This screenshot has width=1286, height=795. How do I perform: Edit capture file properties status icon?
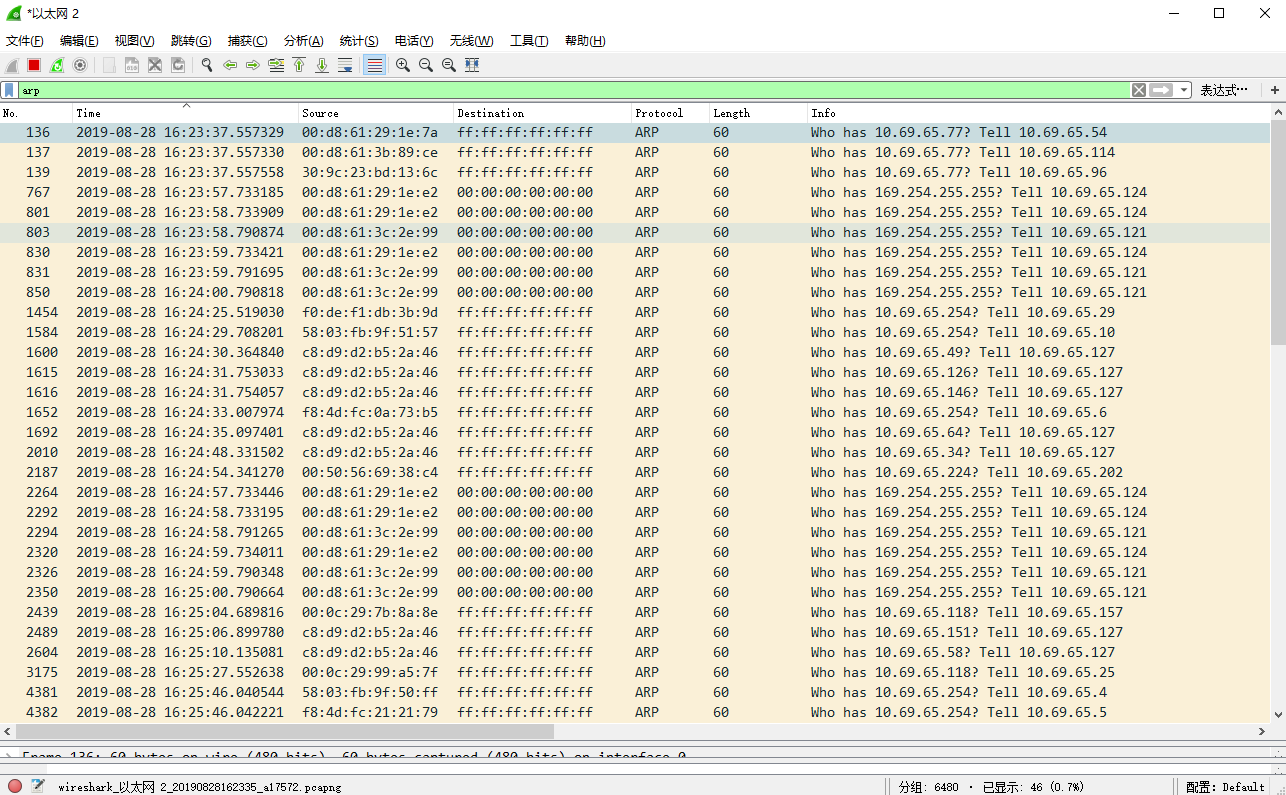click(38, 786)
